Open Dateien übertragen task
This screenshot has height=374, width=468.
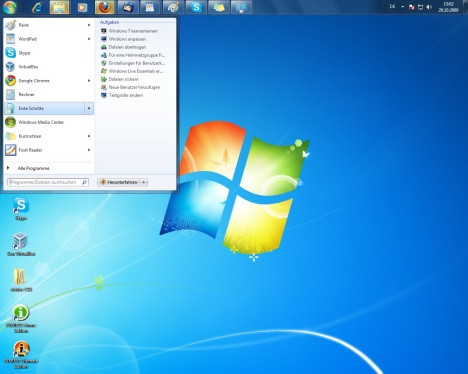[123, 47]
